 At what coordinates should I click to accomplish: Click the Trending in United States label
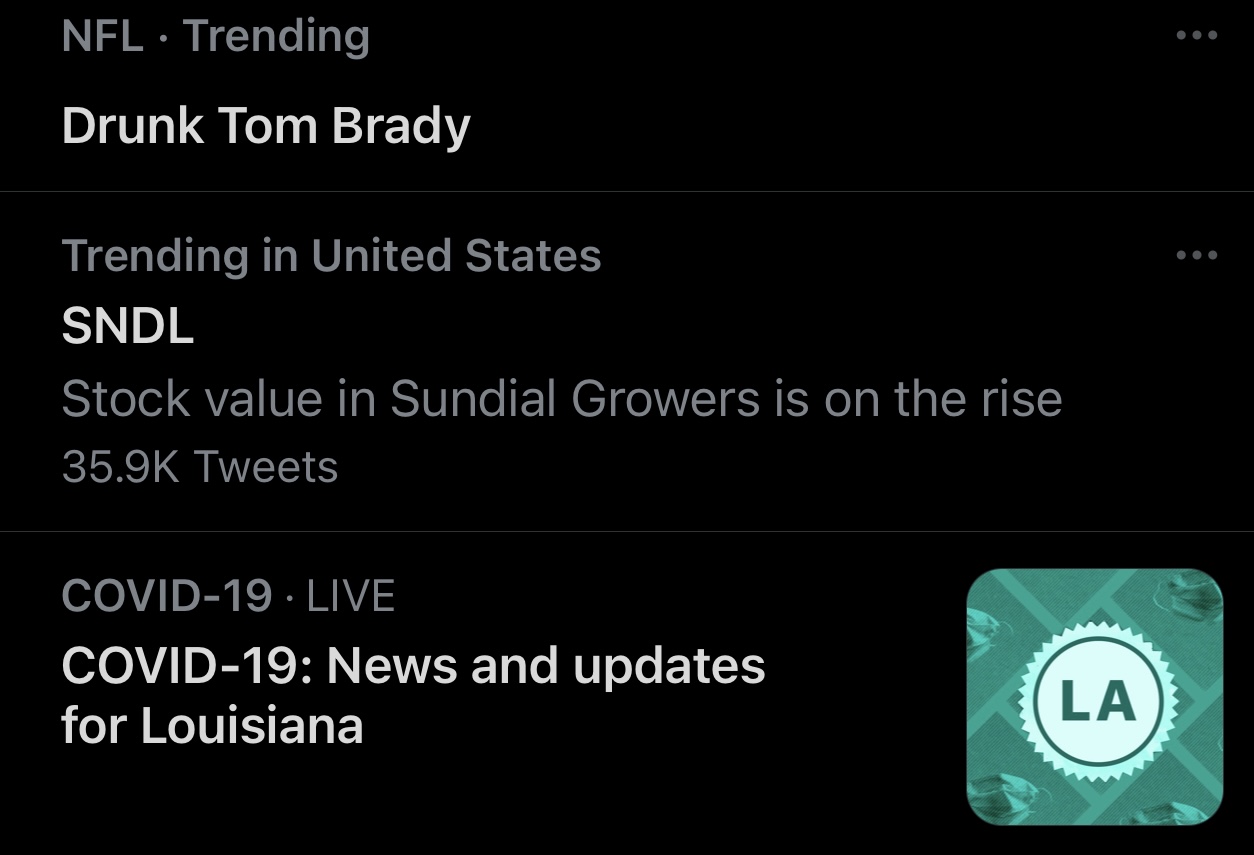click(x=331, y=256)
